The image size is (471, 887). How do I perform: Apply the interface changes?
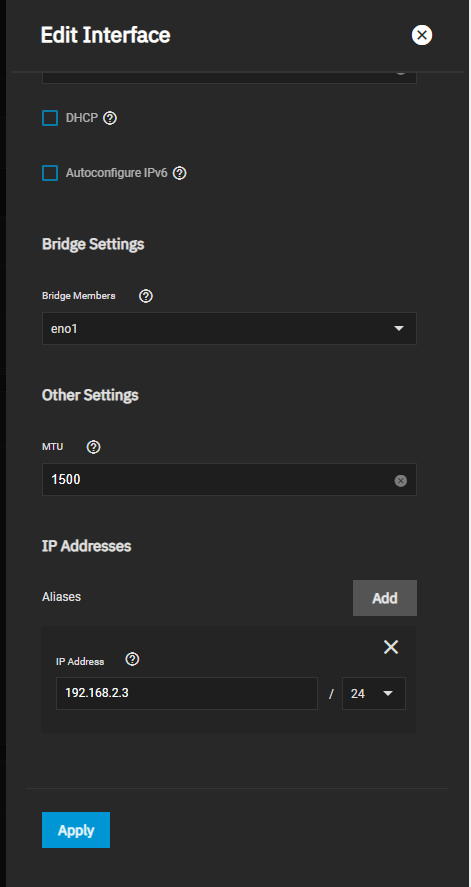pos(76,830)
